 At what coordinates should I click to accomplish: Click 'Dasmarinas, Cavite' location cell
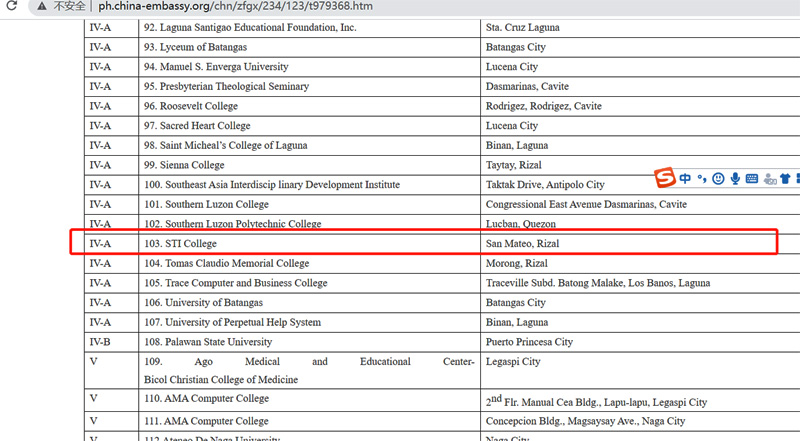point(527,86)
